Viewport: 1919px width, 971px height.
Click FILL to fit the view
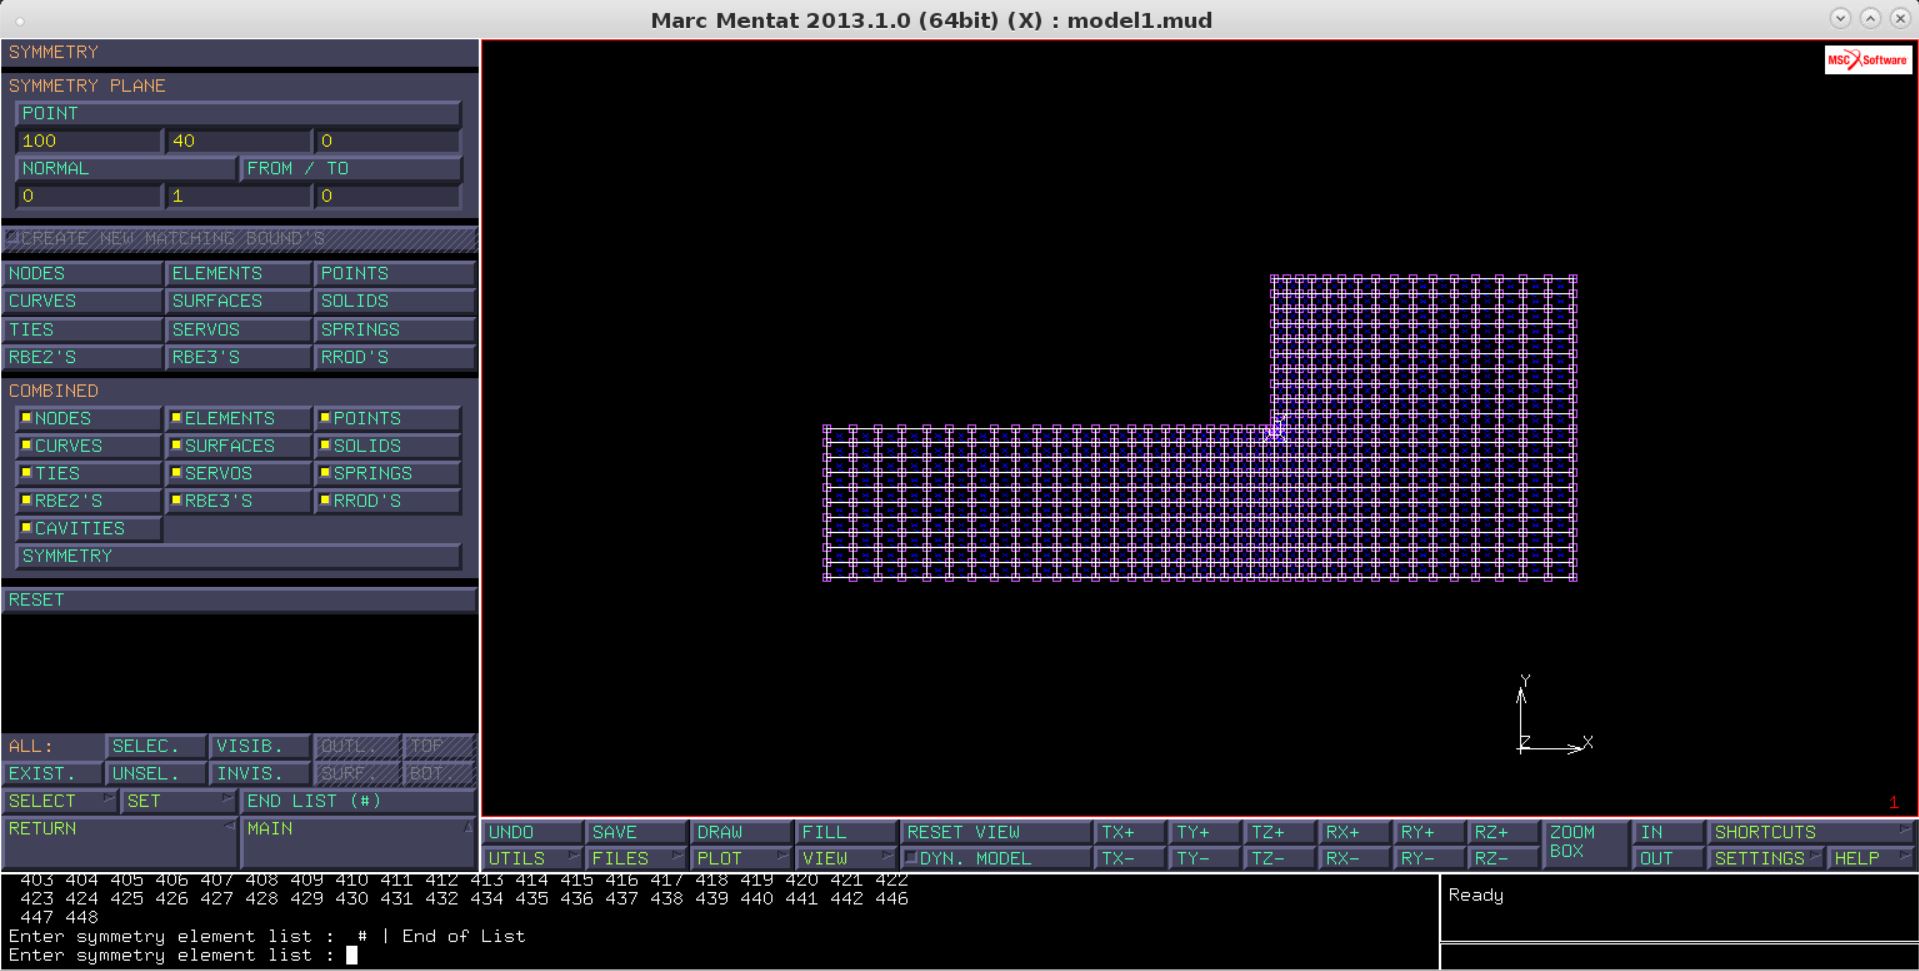(x=846, y=832)
